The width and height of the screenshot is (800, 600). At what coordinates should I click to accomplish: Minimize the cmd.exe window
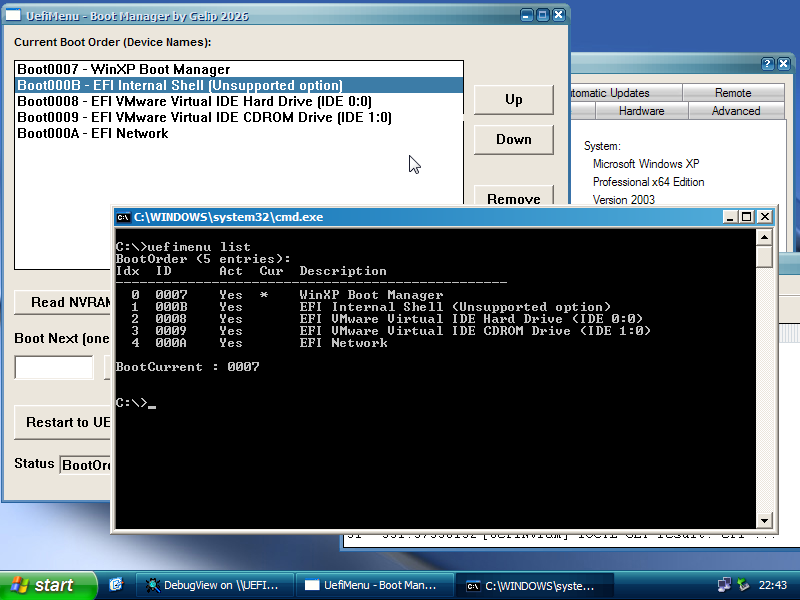tap(730, 217)
